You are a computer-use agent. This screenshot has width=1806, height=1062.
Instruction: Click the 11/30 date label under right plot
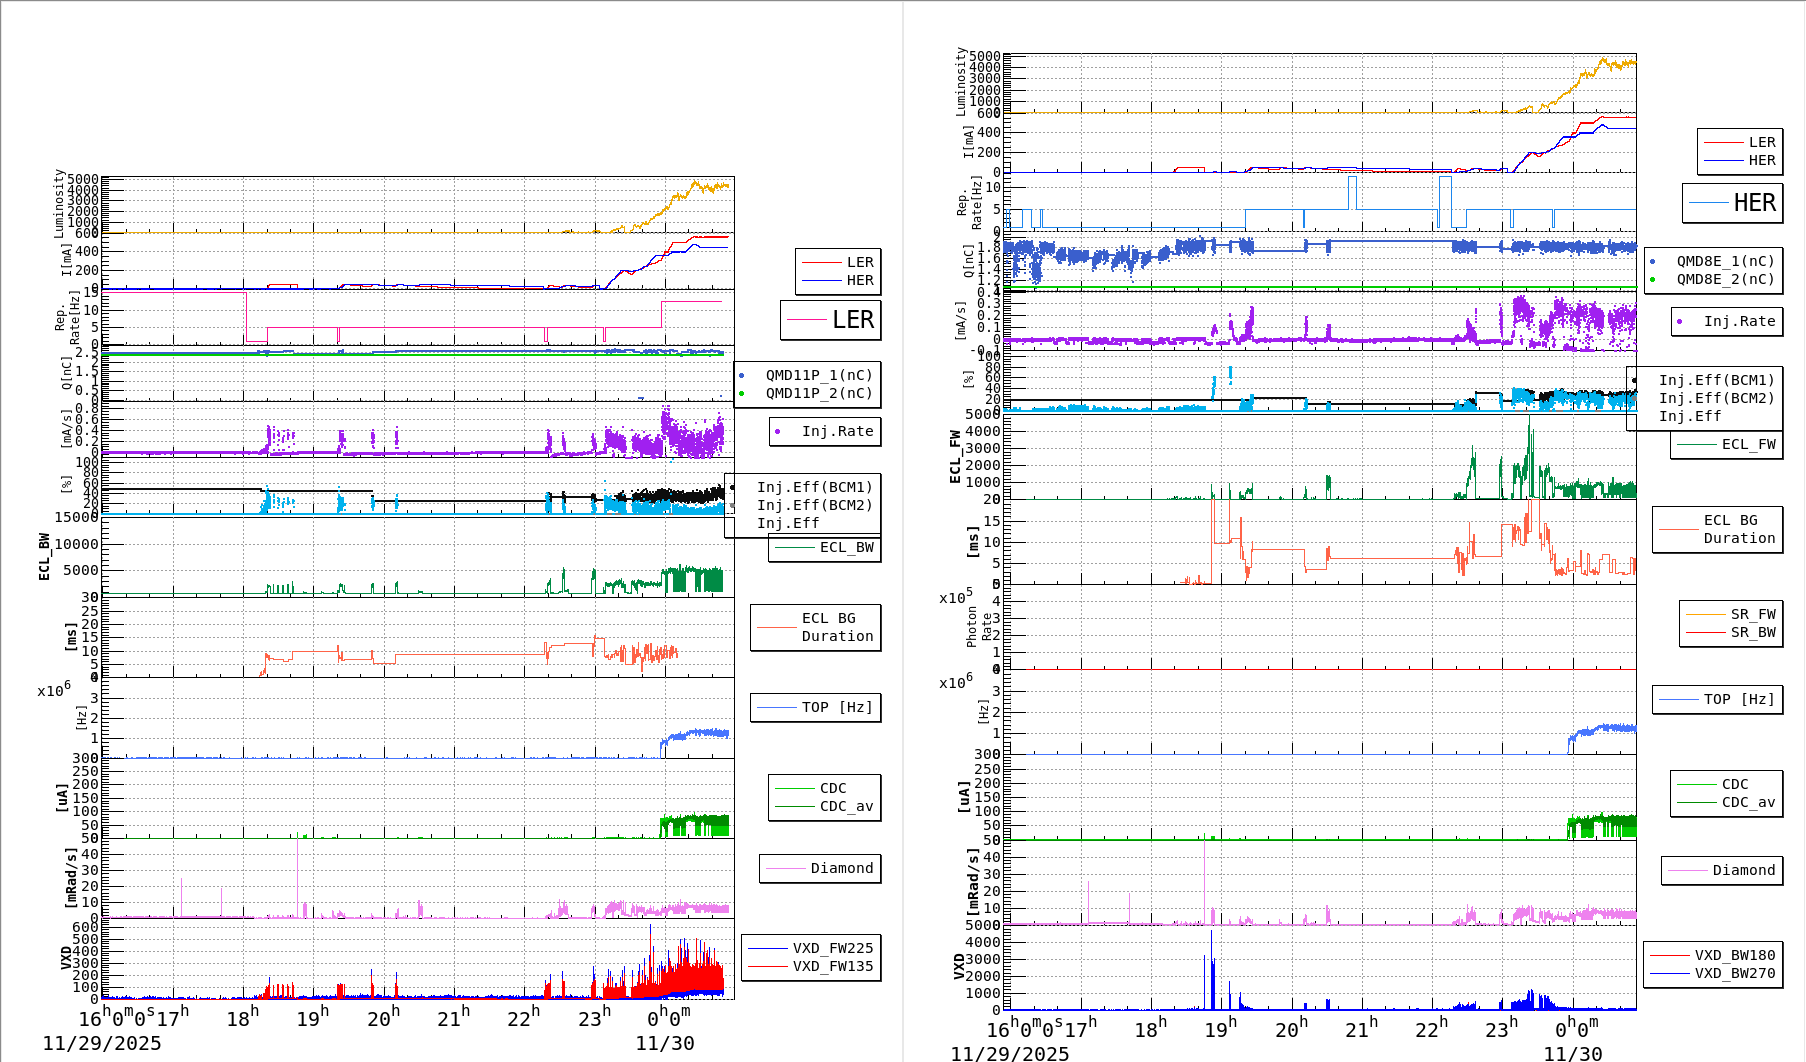(1572, 1053)
